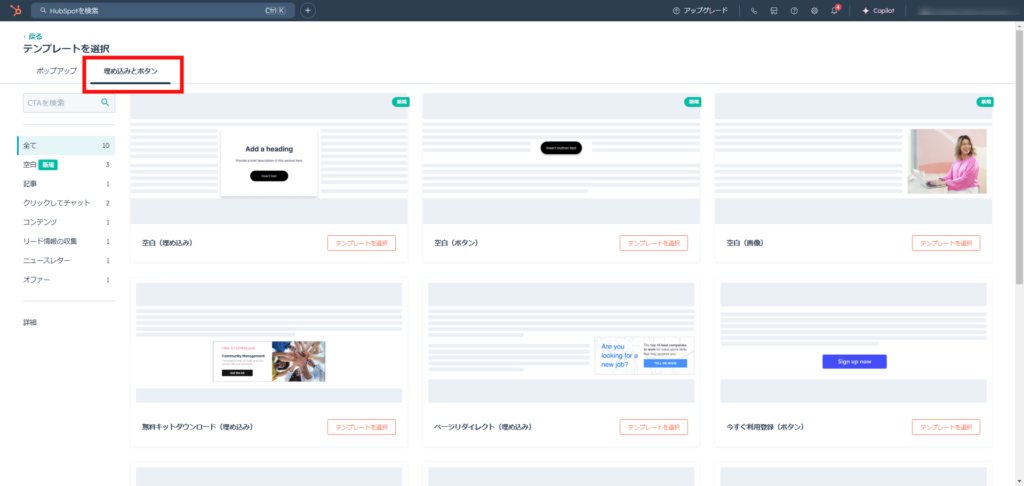Open the help question mark icon
Viewport: 1024px width, 486px height.
[794, 11]
